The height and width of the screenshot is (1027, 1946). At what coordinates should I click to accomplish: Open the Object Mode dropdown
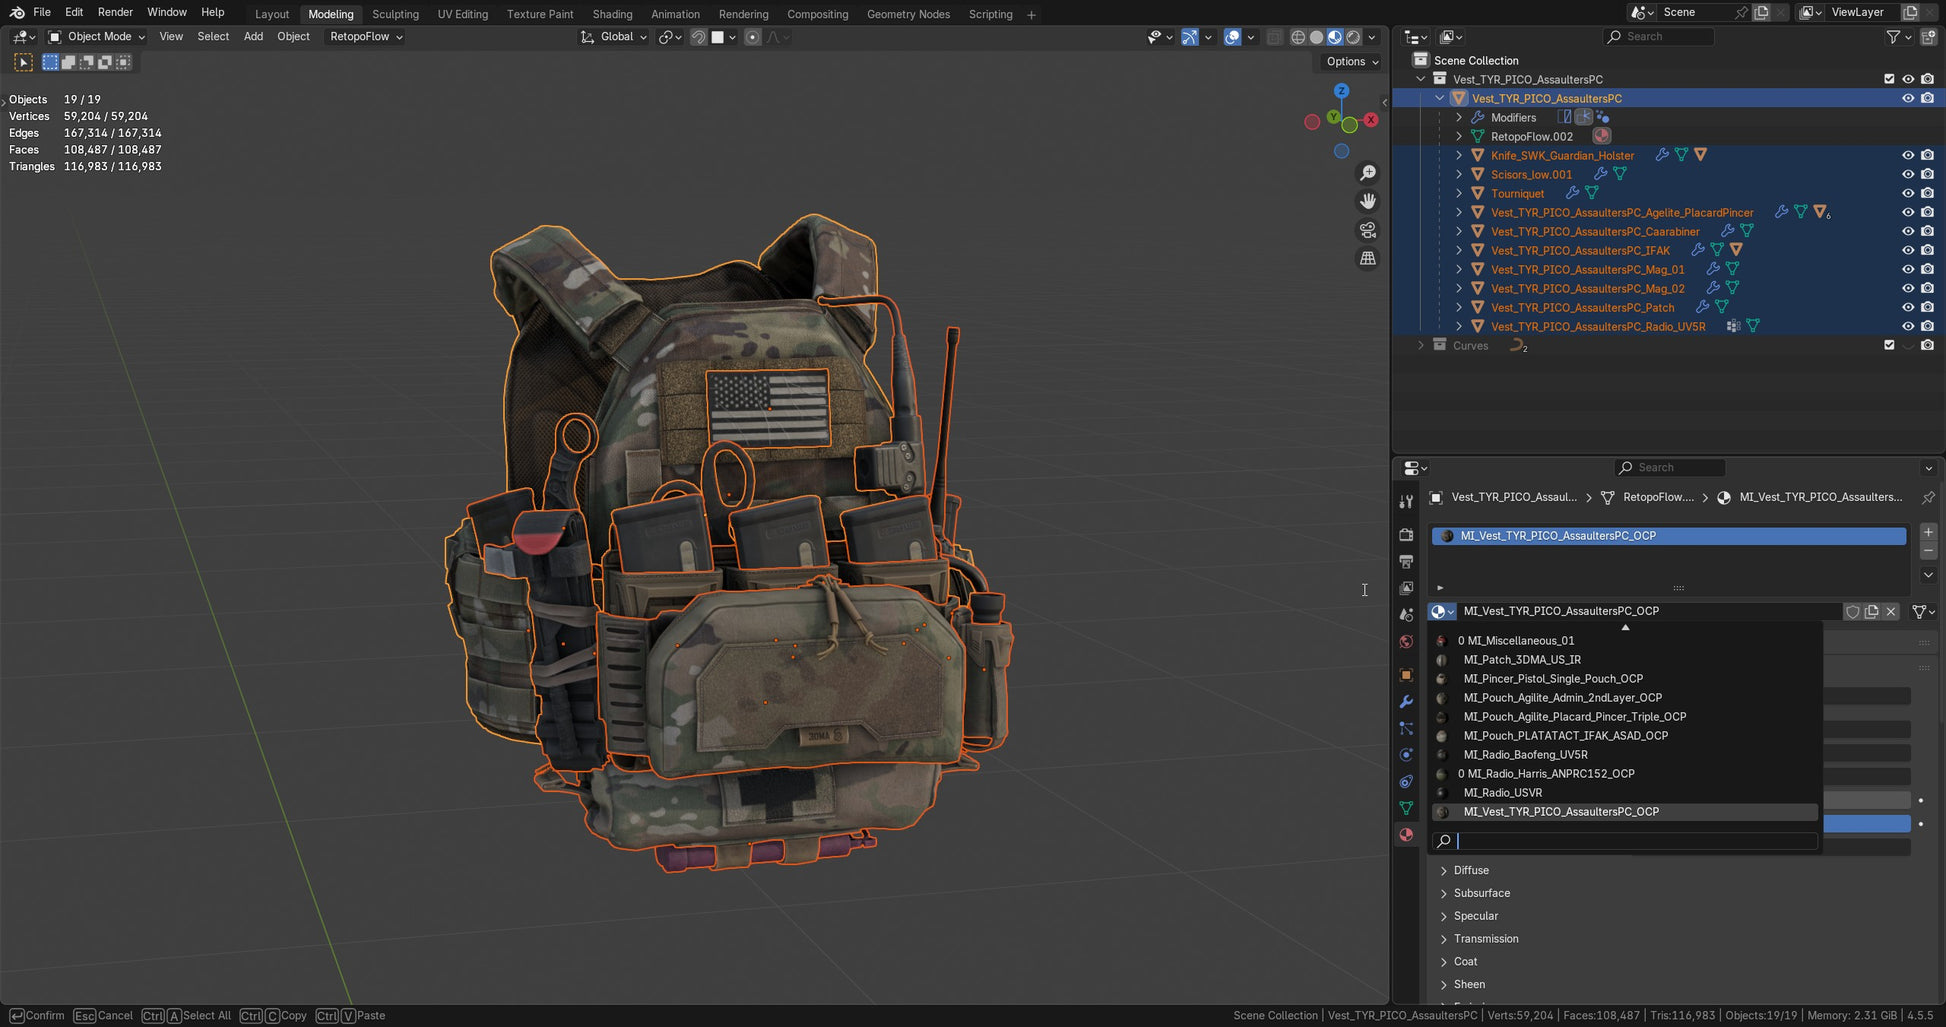[97, 37]
